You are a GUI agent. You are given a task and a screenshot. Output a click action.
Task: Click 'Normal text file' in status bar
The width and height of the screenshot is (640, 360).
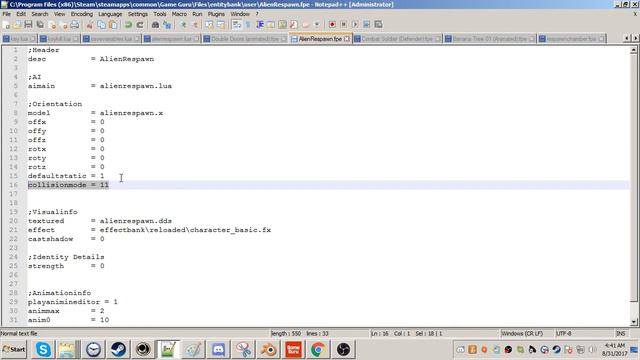tap(19, 333)
